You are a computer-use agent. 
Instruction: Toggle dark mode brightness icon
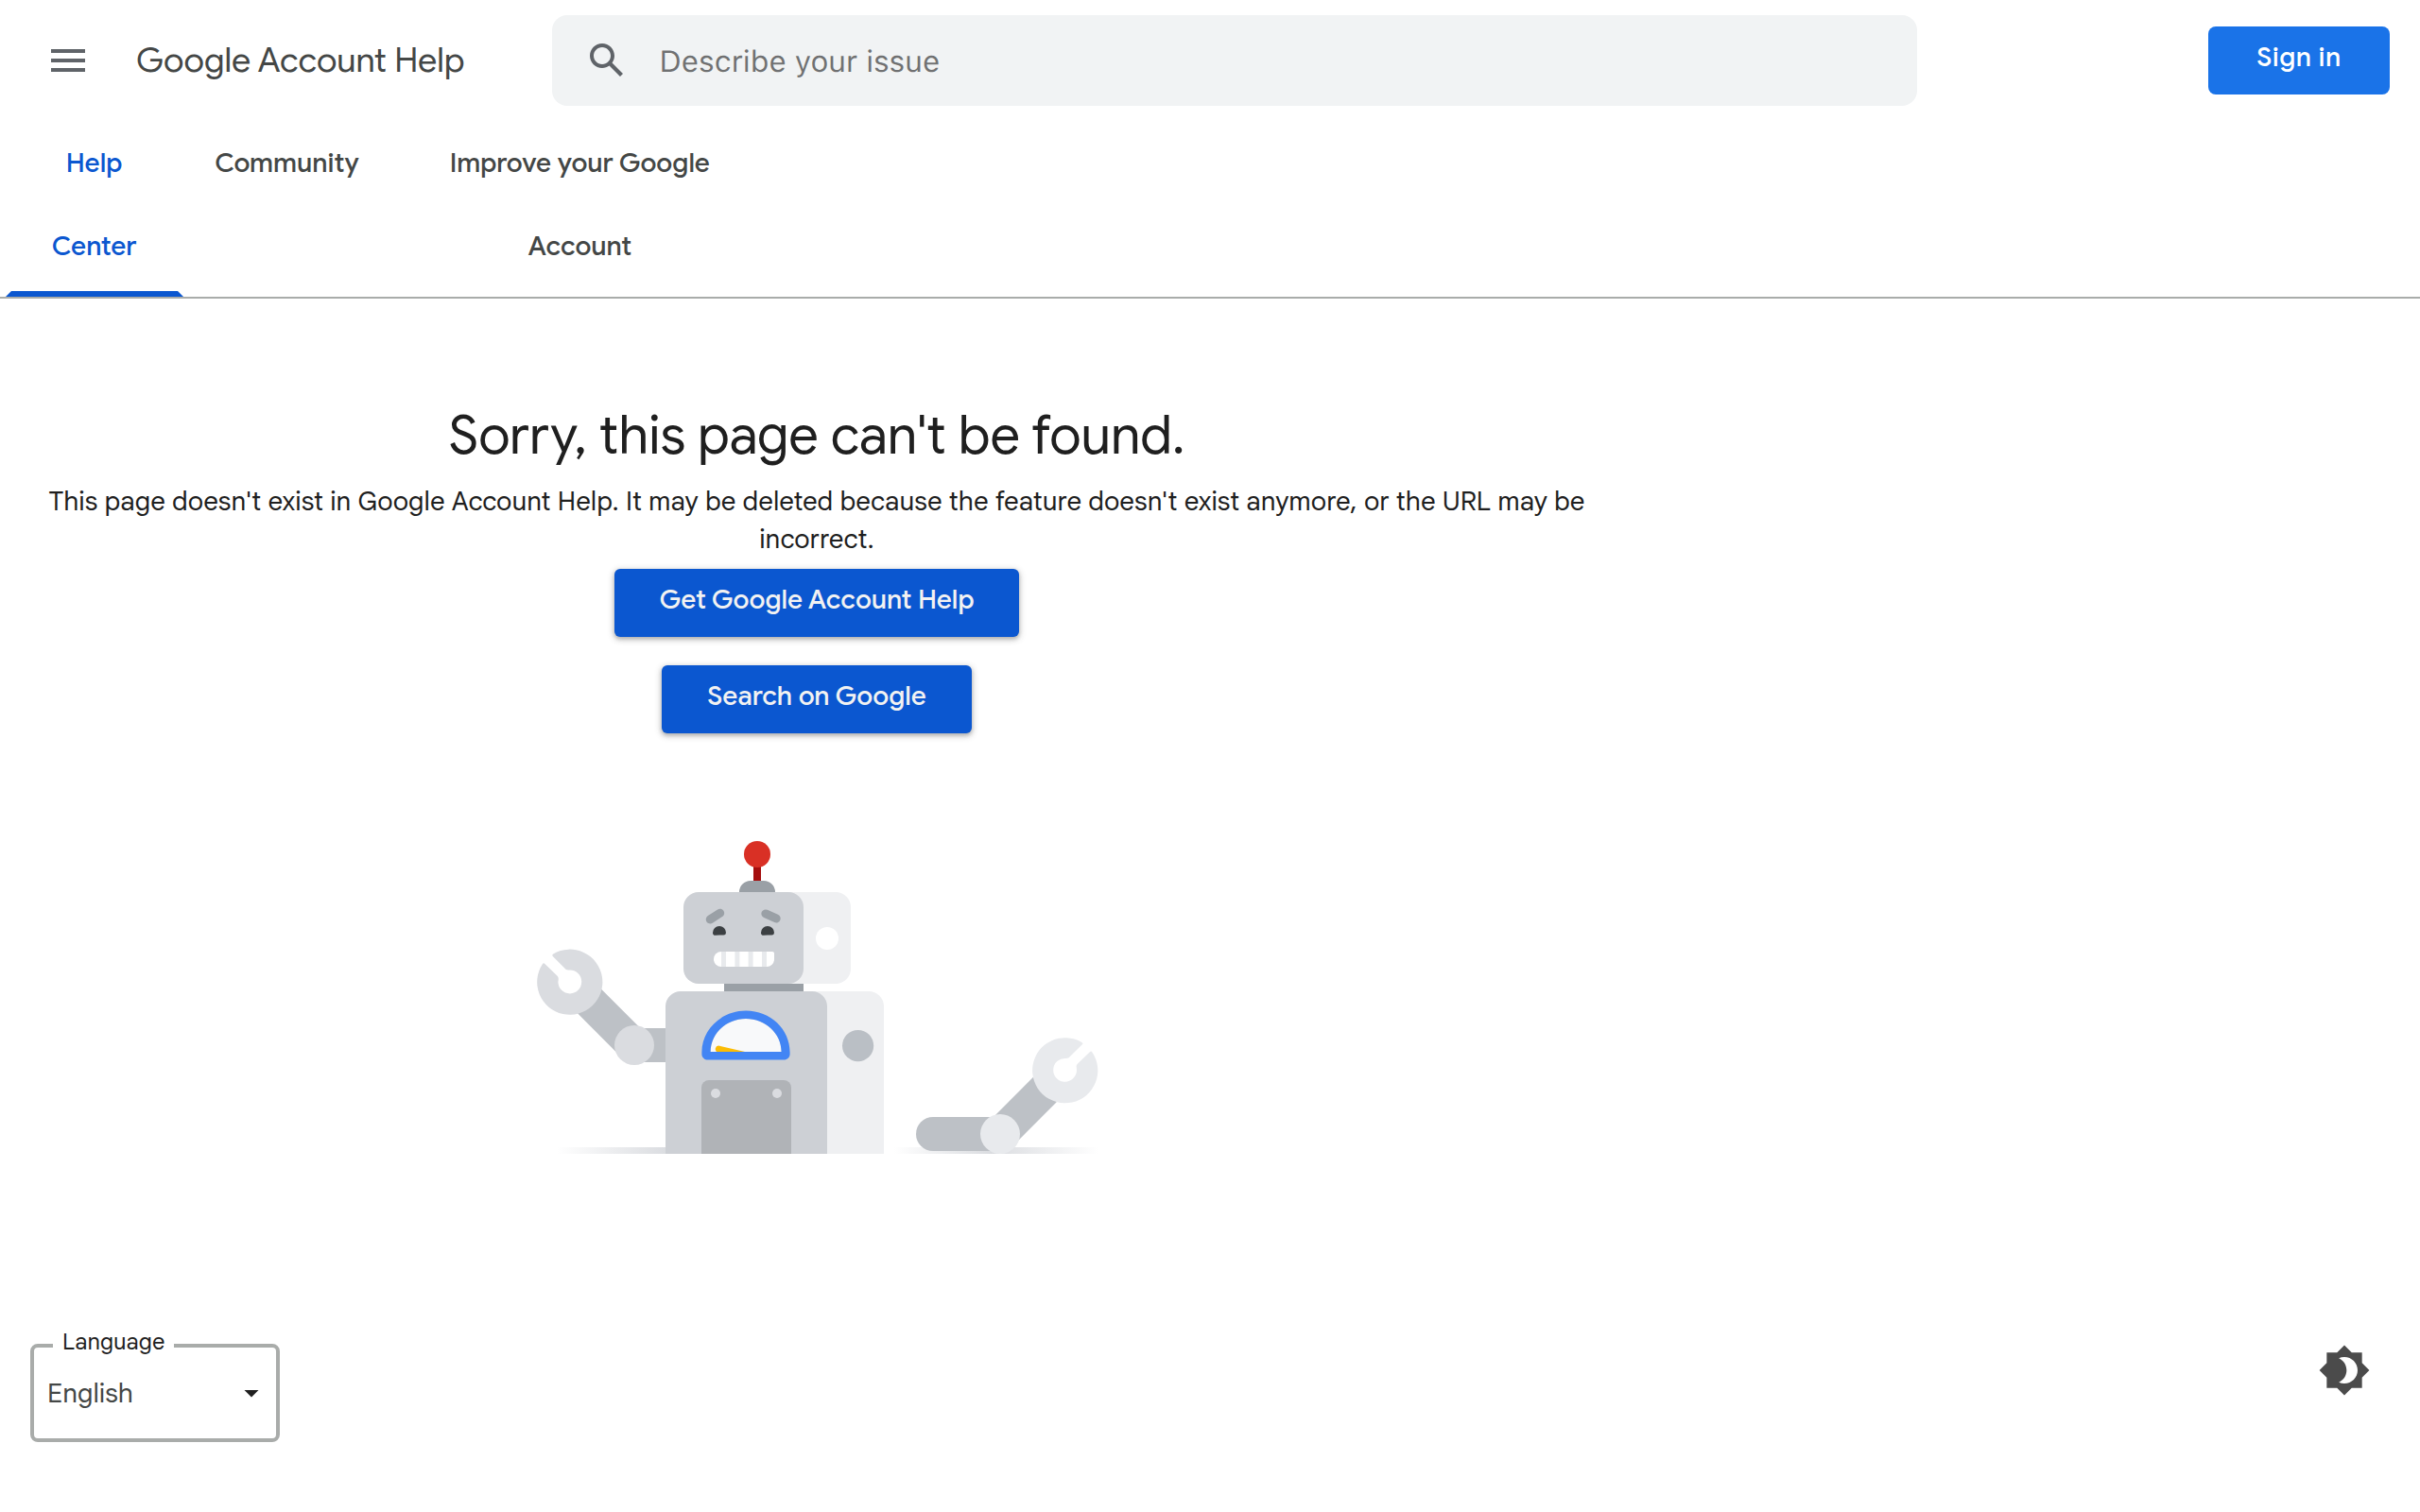(2343, 1370)
